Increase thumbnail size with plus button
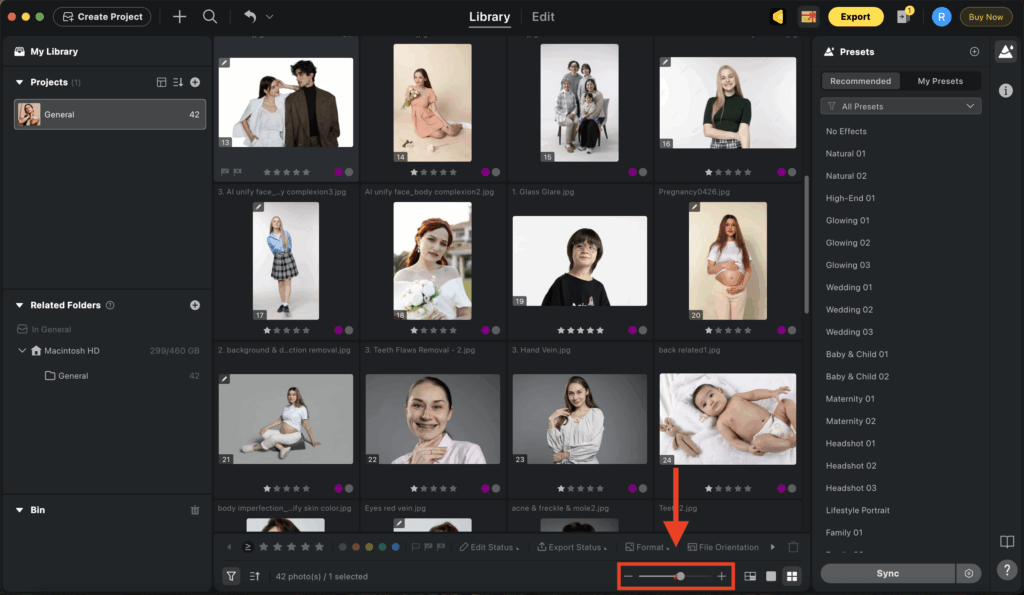This screenshot has height=595, width=1024. 722,576
